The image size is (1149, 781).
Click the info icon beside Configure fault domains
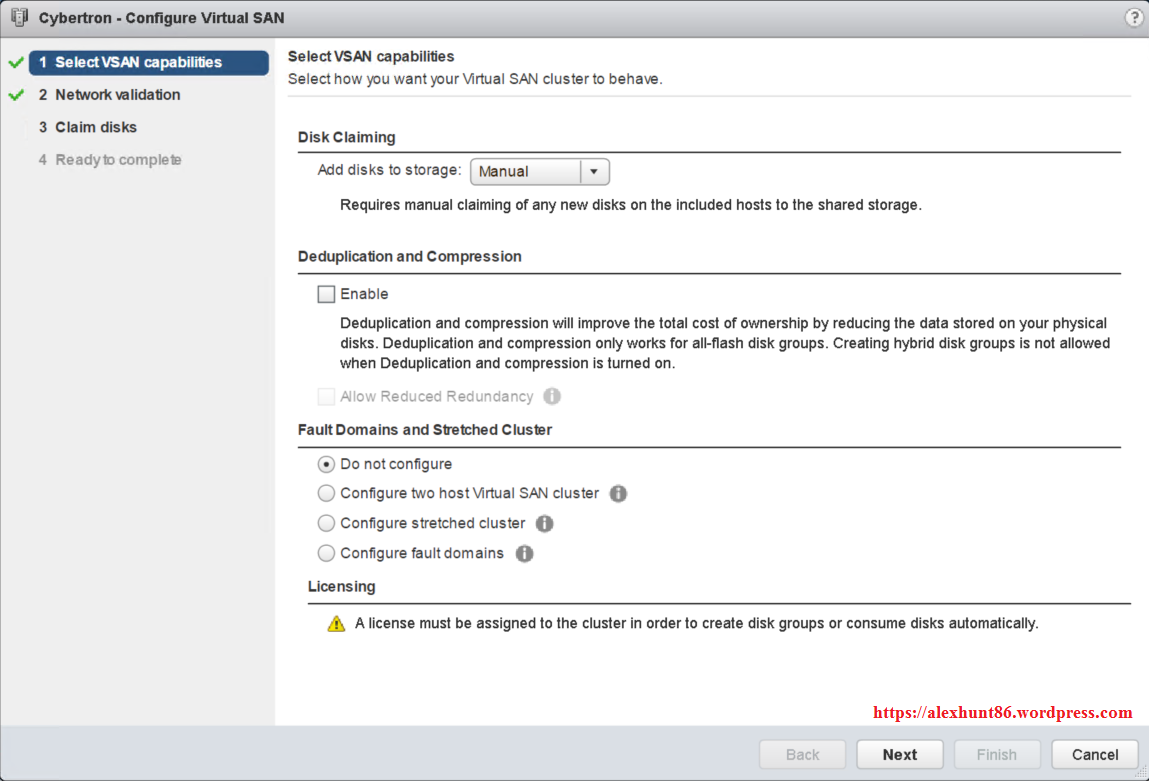coord(524,553)
